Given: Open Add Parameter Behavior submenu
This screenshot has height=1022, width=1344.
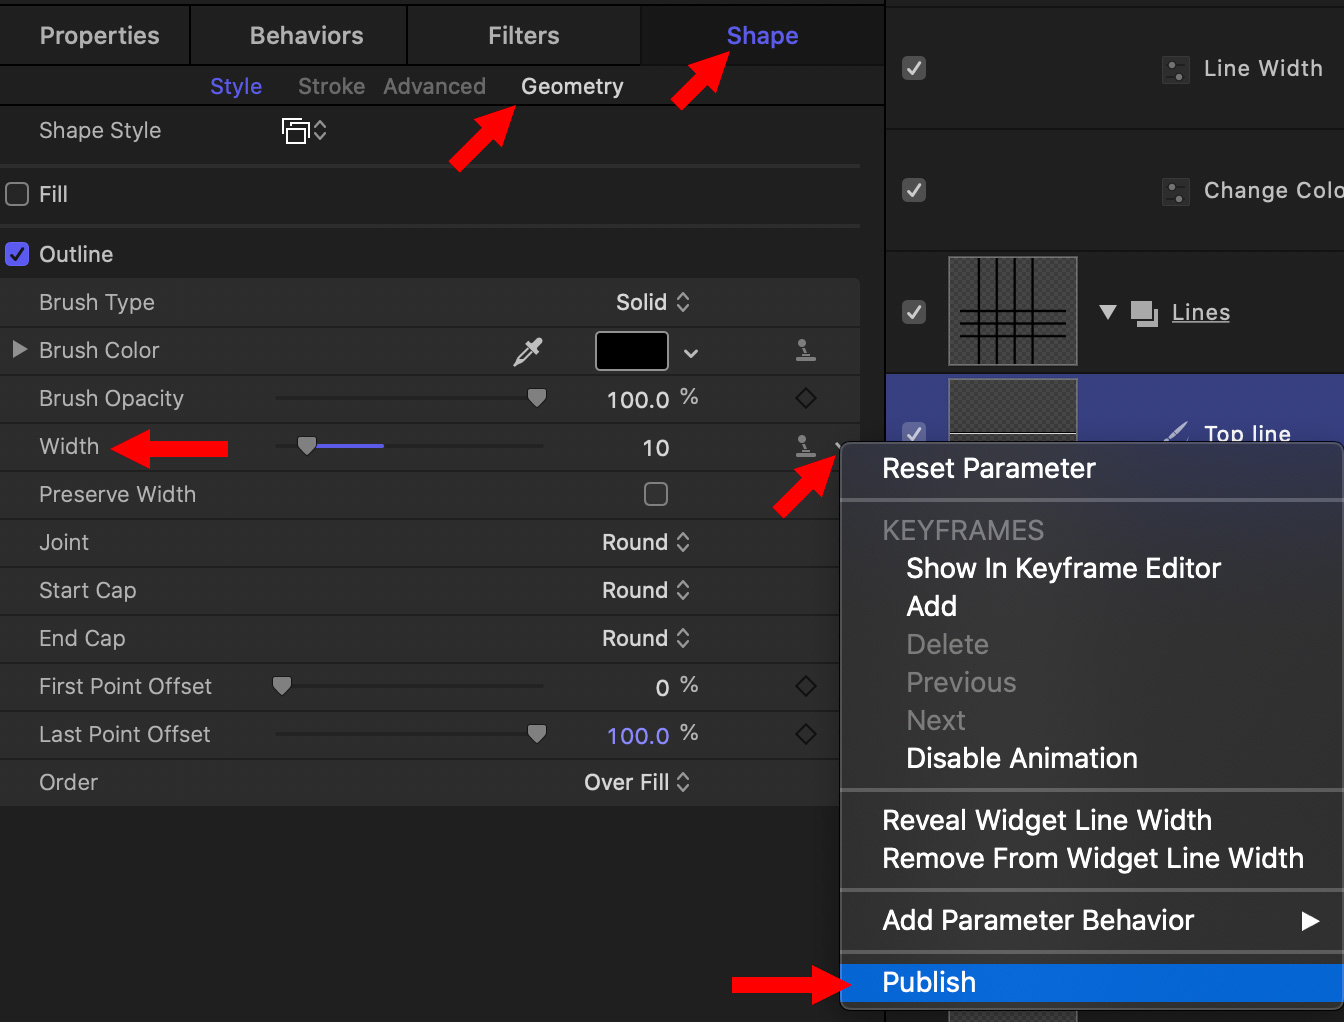Looking at the screenshot, I should click(1092, 921).
